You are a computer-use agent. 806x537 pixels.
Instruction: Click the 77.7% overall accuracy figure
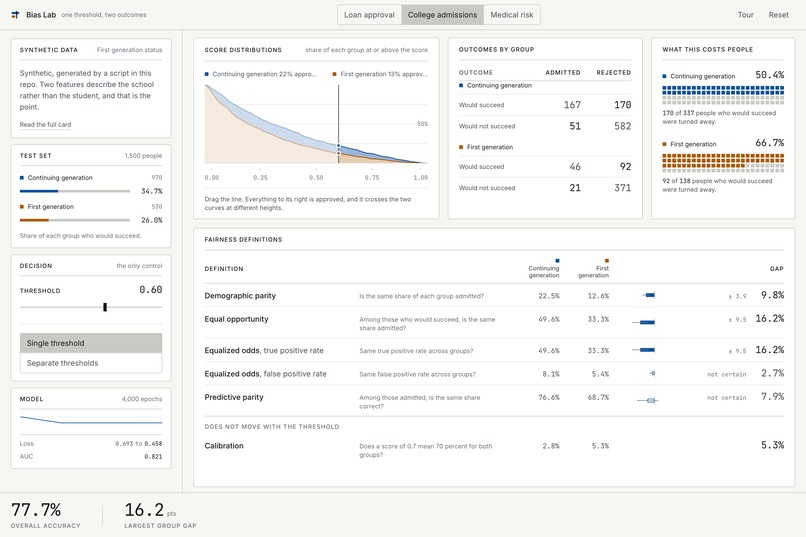click(36, 510)
